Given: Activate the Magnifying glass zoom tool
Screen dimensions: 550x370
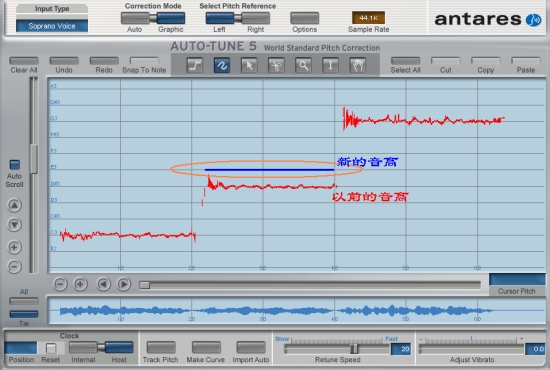Looking at the screenshot, I should point(303,65).
